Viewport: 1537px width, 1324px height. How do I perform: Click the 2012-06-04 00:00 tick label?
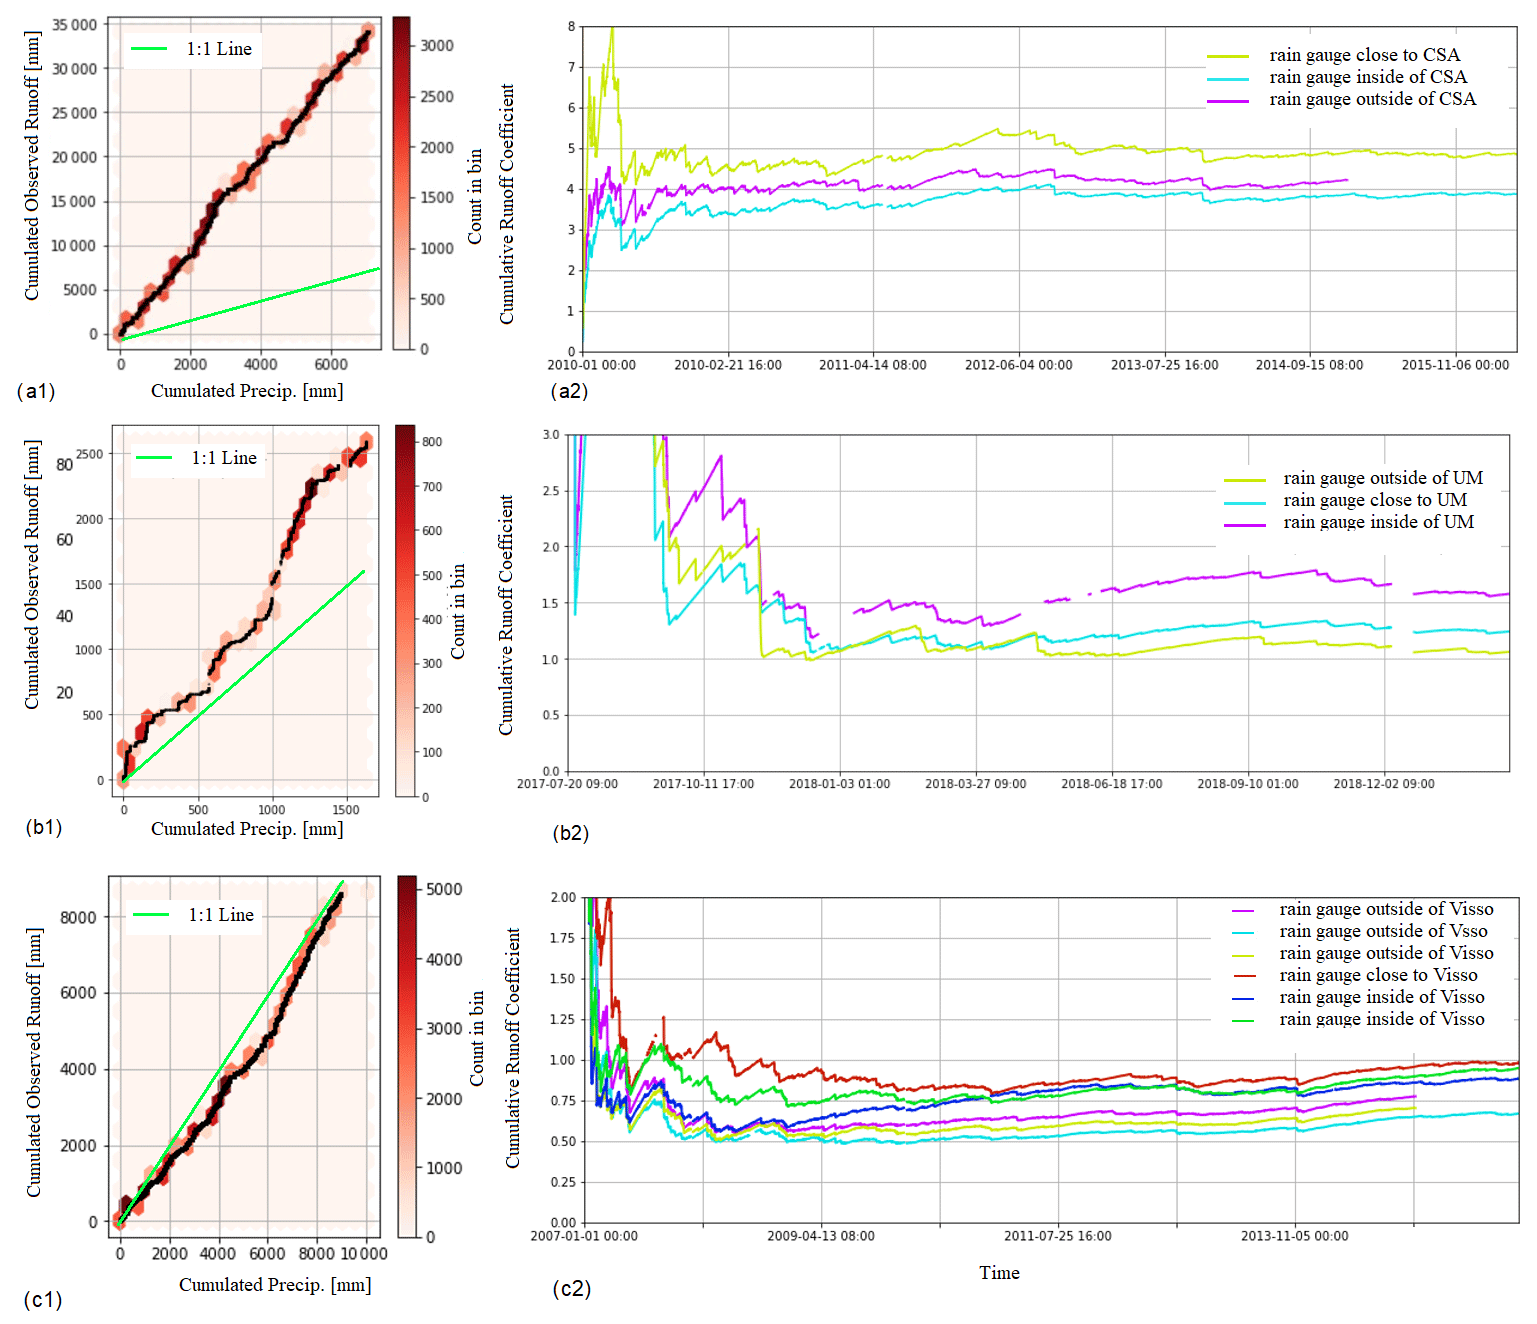pos(1018,365)
